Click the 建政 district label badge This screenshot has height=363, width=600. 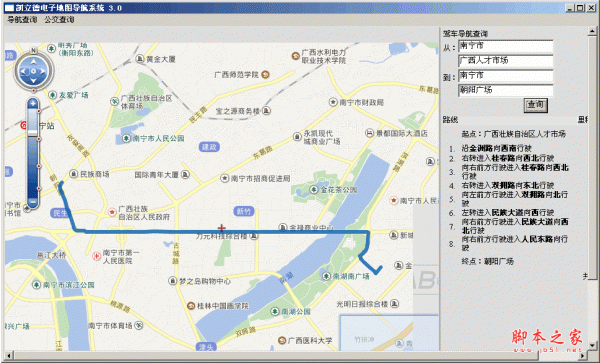[x=209, y=147]
